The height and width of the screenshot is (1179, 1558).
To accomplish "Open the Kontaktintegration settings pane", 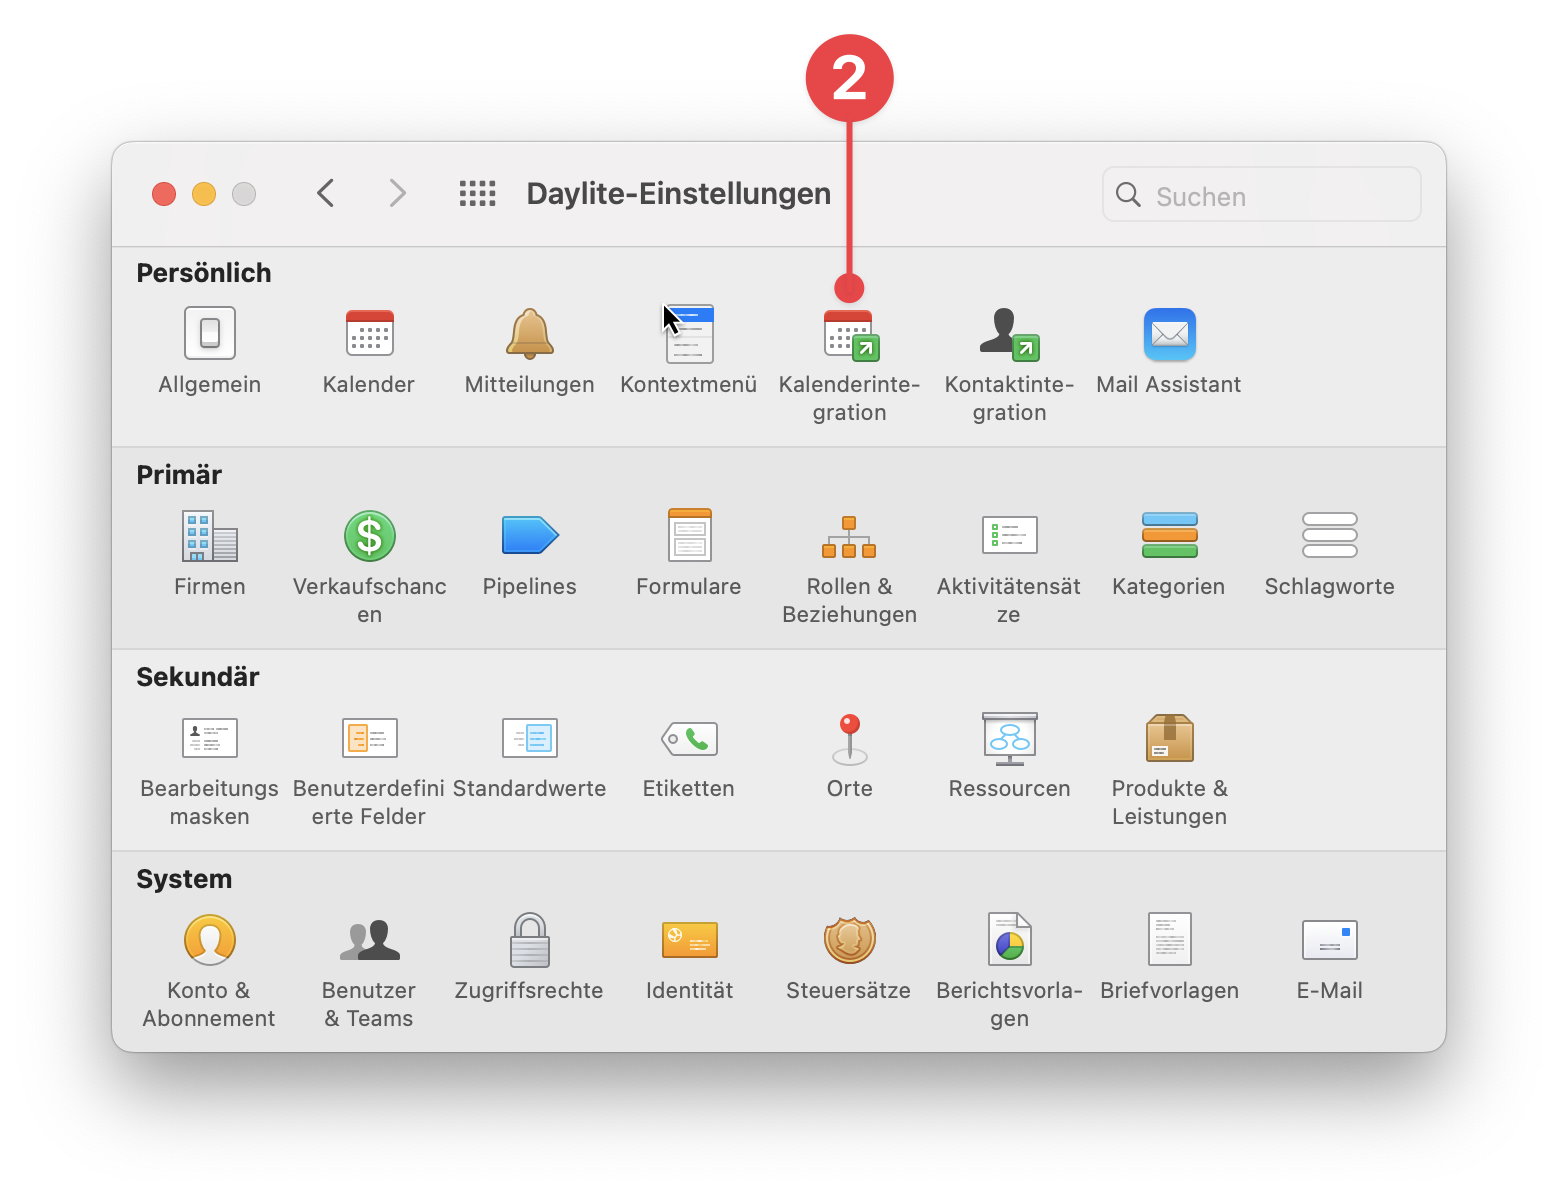I will tap(1009, 335).
